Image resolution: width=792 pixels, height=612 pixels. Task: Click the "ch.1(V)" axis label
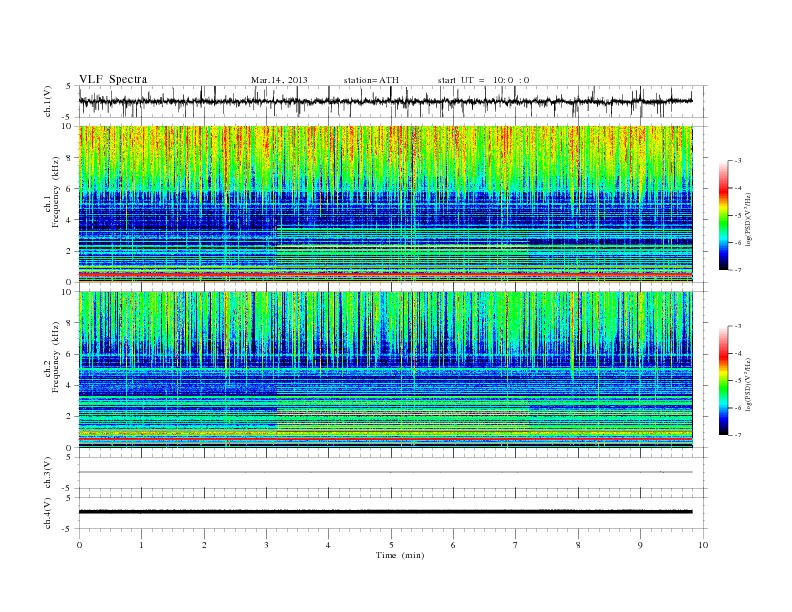pos(48,101)
